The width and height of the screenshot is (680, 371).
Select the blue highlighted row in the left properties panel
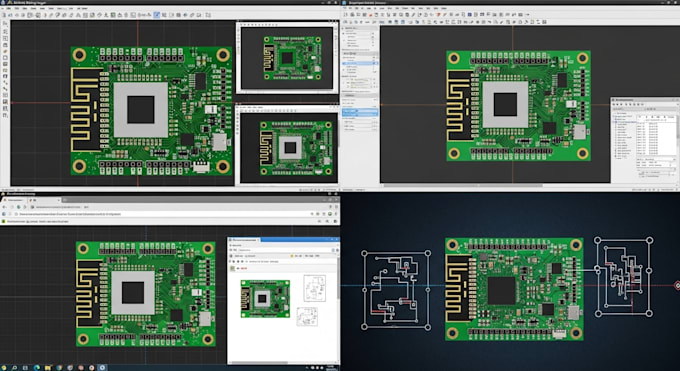point(360,112)
